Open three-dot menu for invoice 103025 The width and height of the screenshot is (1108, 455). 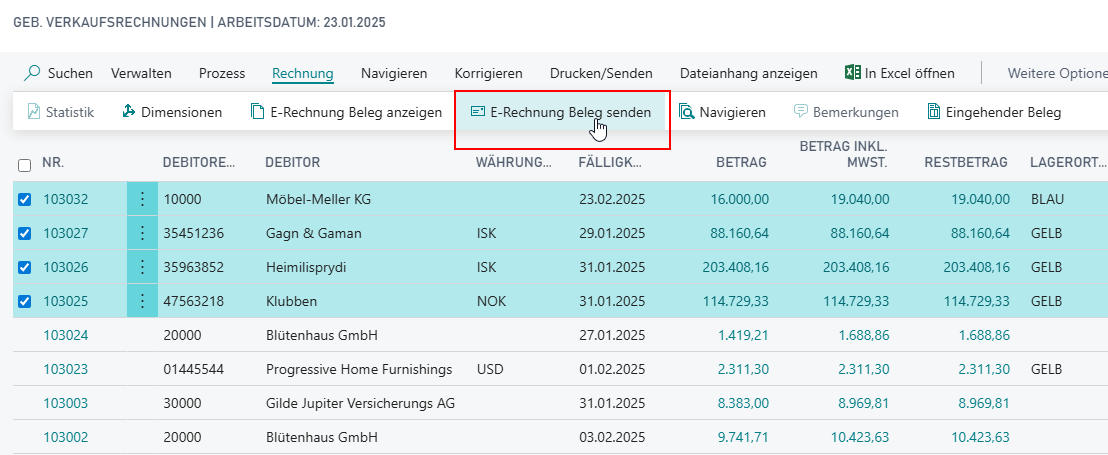142,301
